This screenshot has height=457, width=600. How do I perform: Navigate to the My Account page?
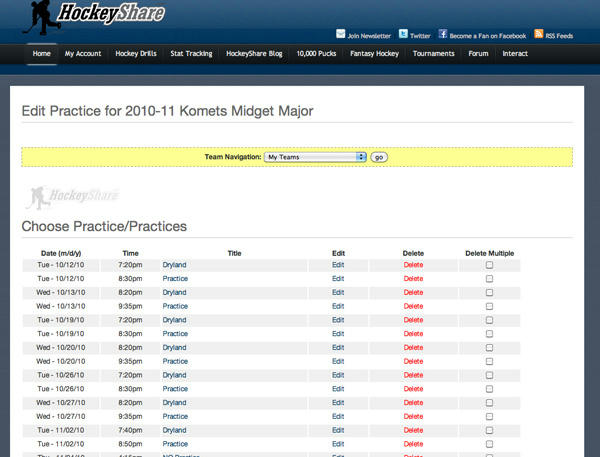pyautogui.click(x=83, y=54)
